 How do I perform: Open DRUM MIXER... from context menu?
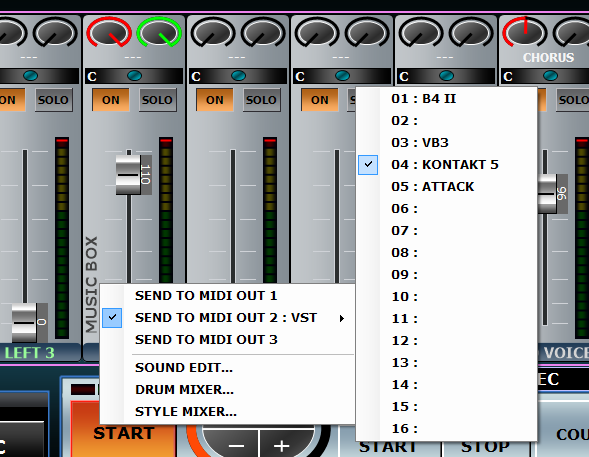tap(227, 389)
